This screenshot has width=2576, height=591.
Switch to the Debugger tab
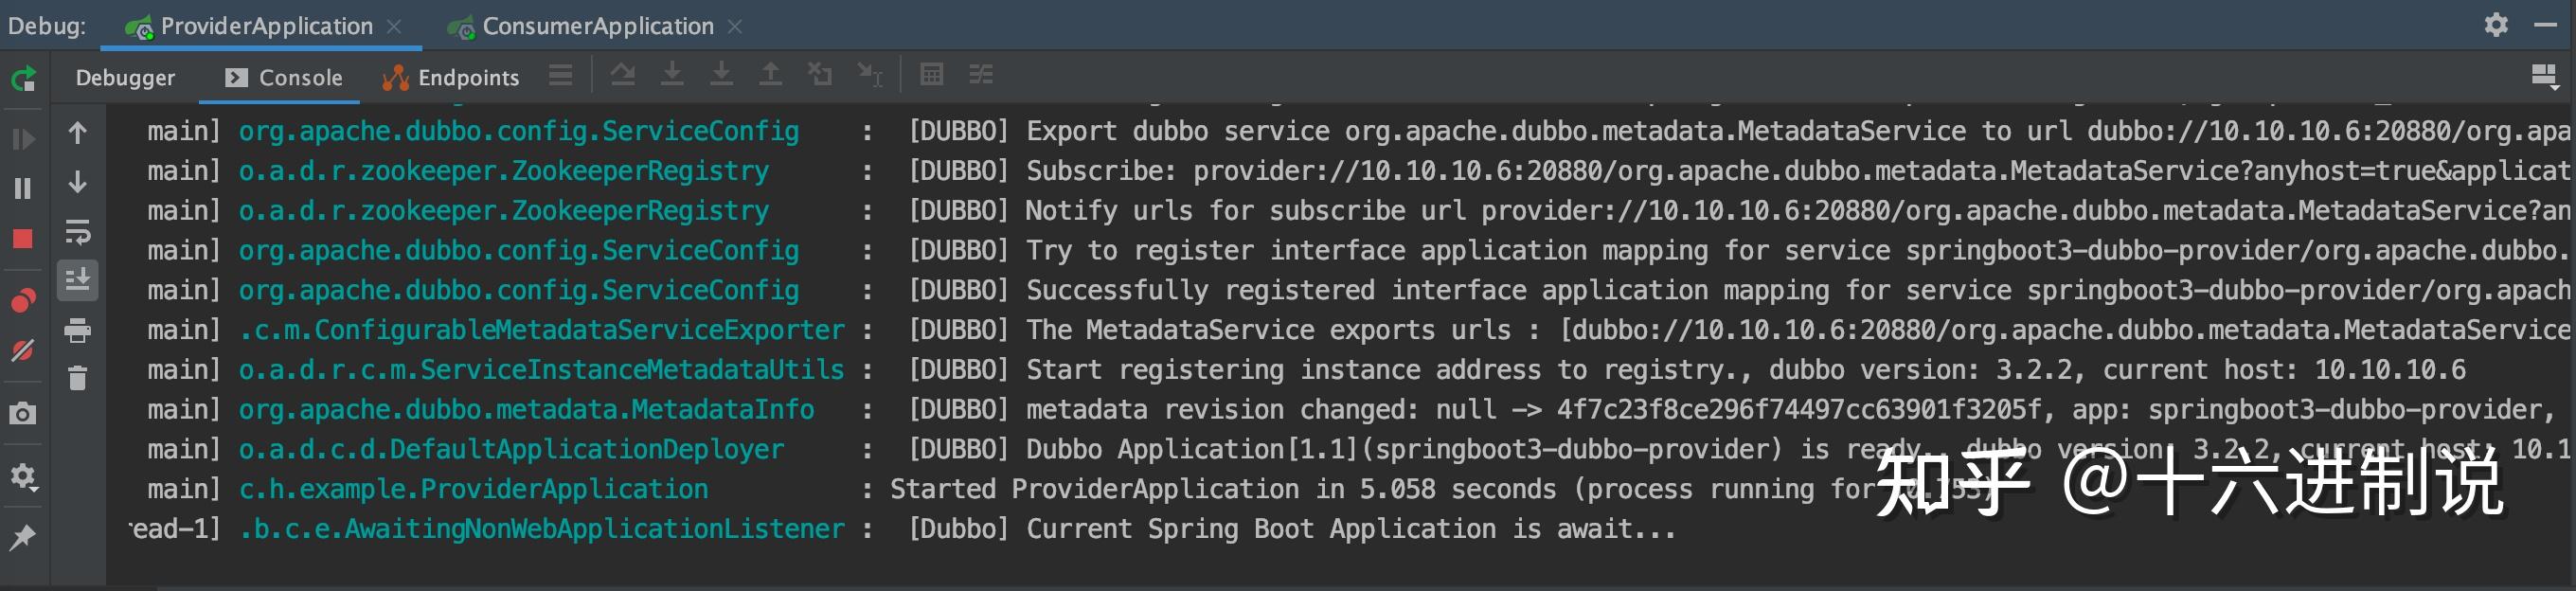click(x=124, y=77)
